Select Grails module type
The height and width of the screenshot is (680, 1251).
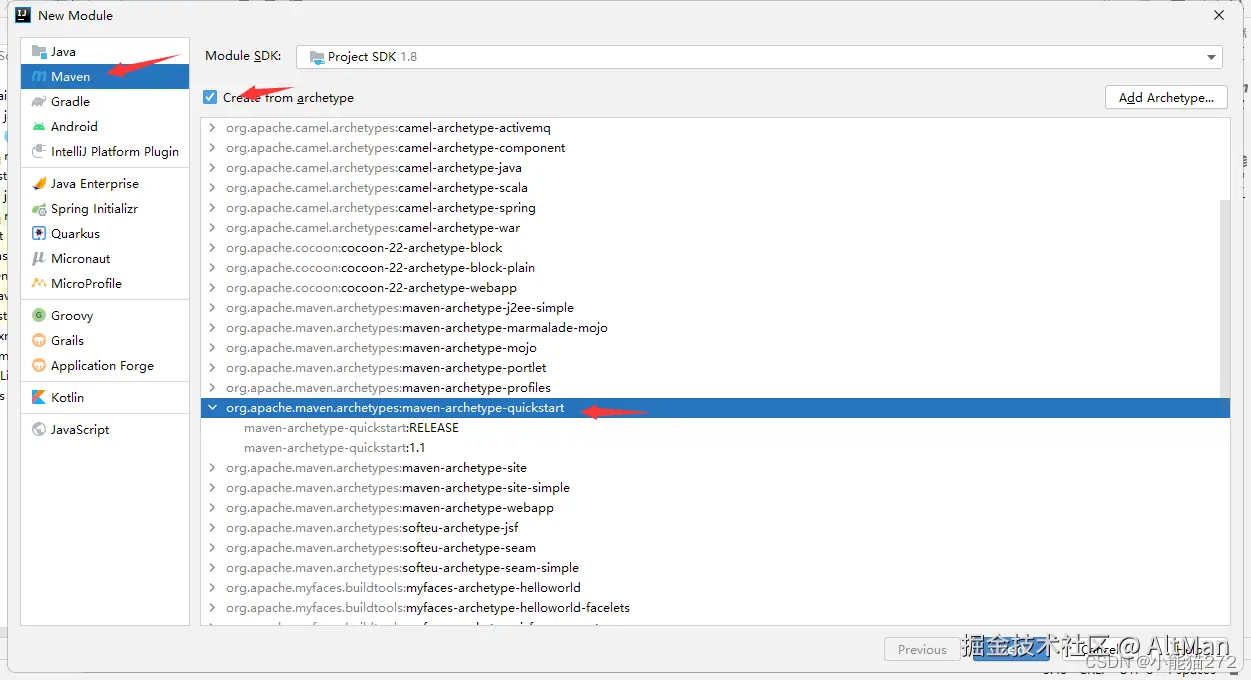(x=105, y=341)
